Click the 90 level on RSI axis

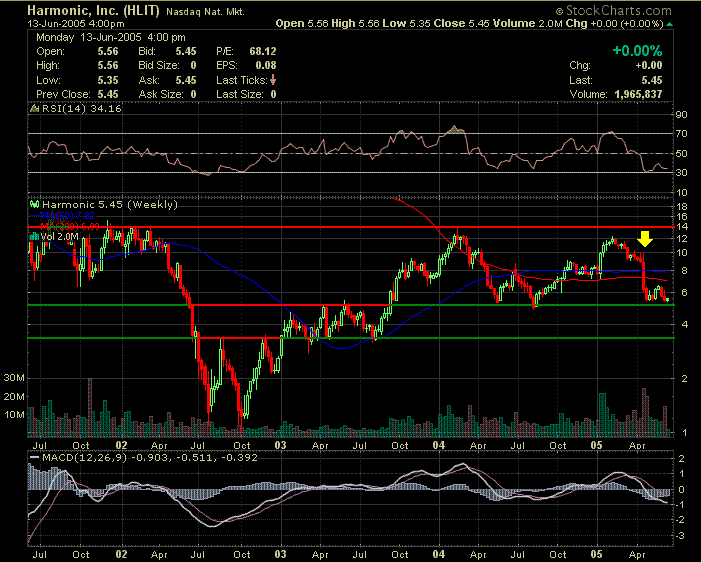pos(681,115)
